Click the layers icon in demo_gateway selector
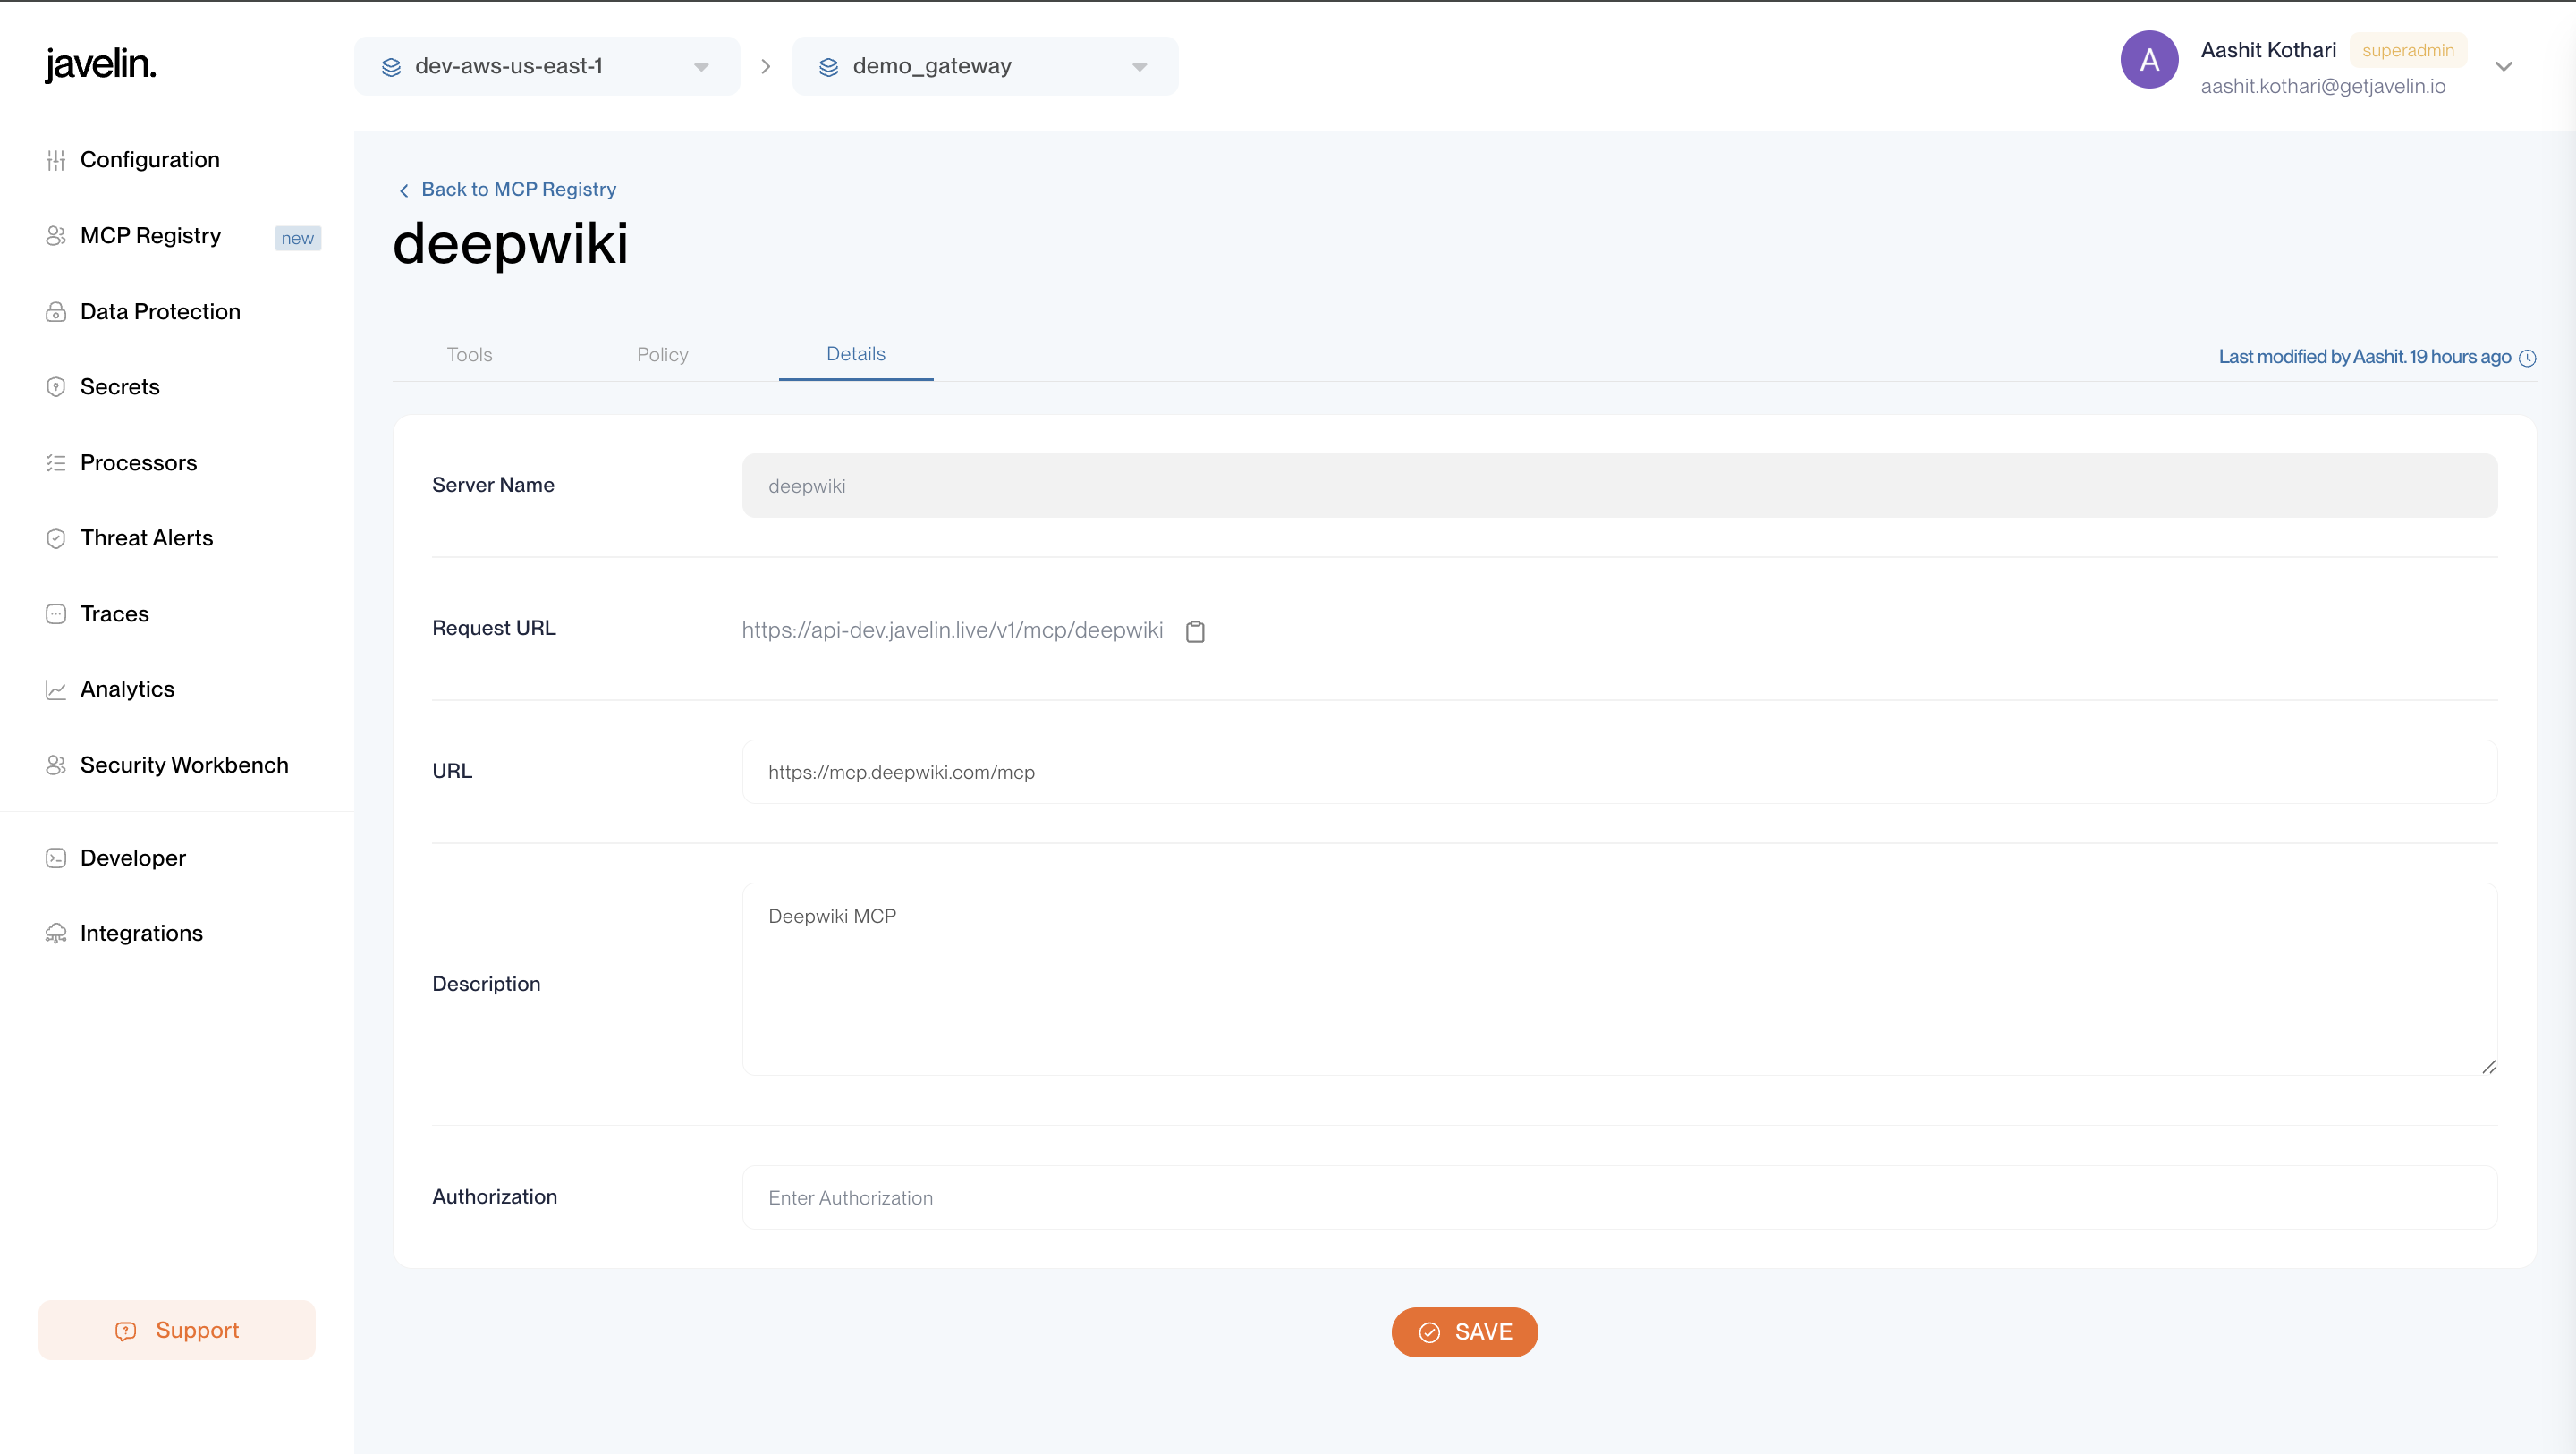2576x1454 pixels. click(x=829, y=67)
